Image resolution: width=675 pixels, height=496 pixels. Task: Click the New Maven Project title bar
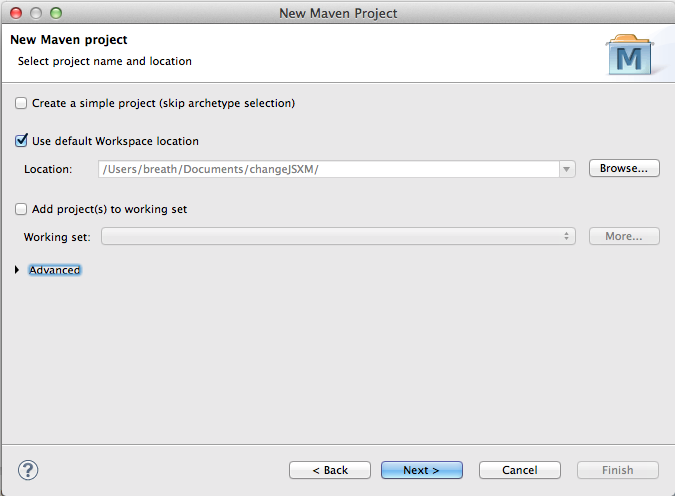[338, 13]
